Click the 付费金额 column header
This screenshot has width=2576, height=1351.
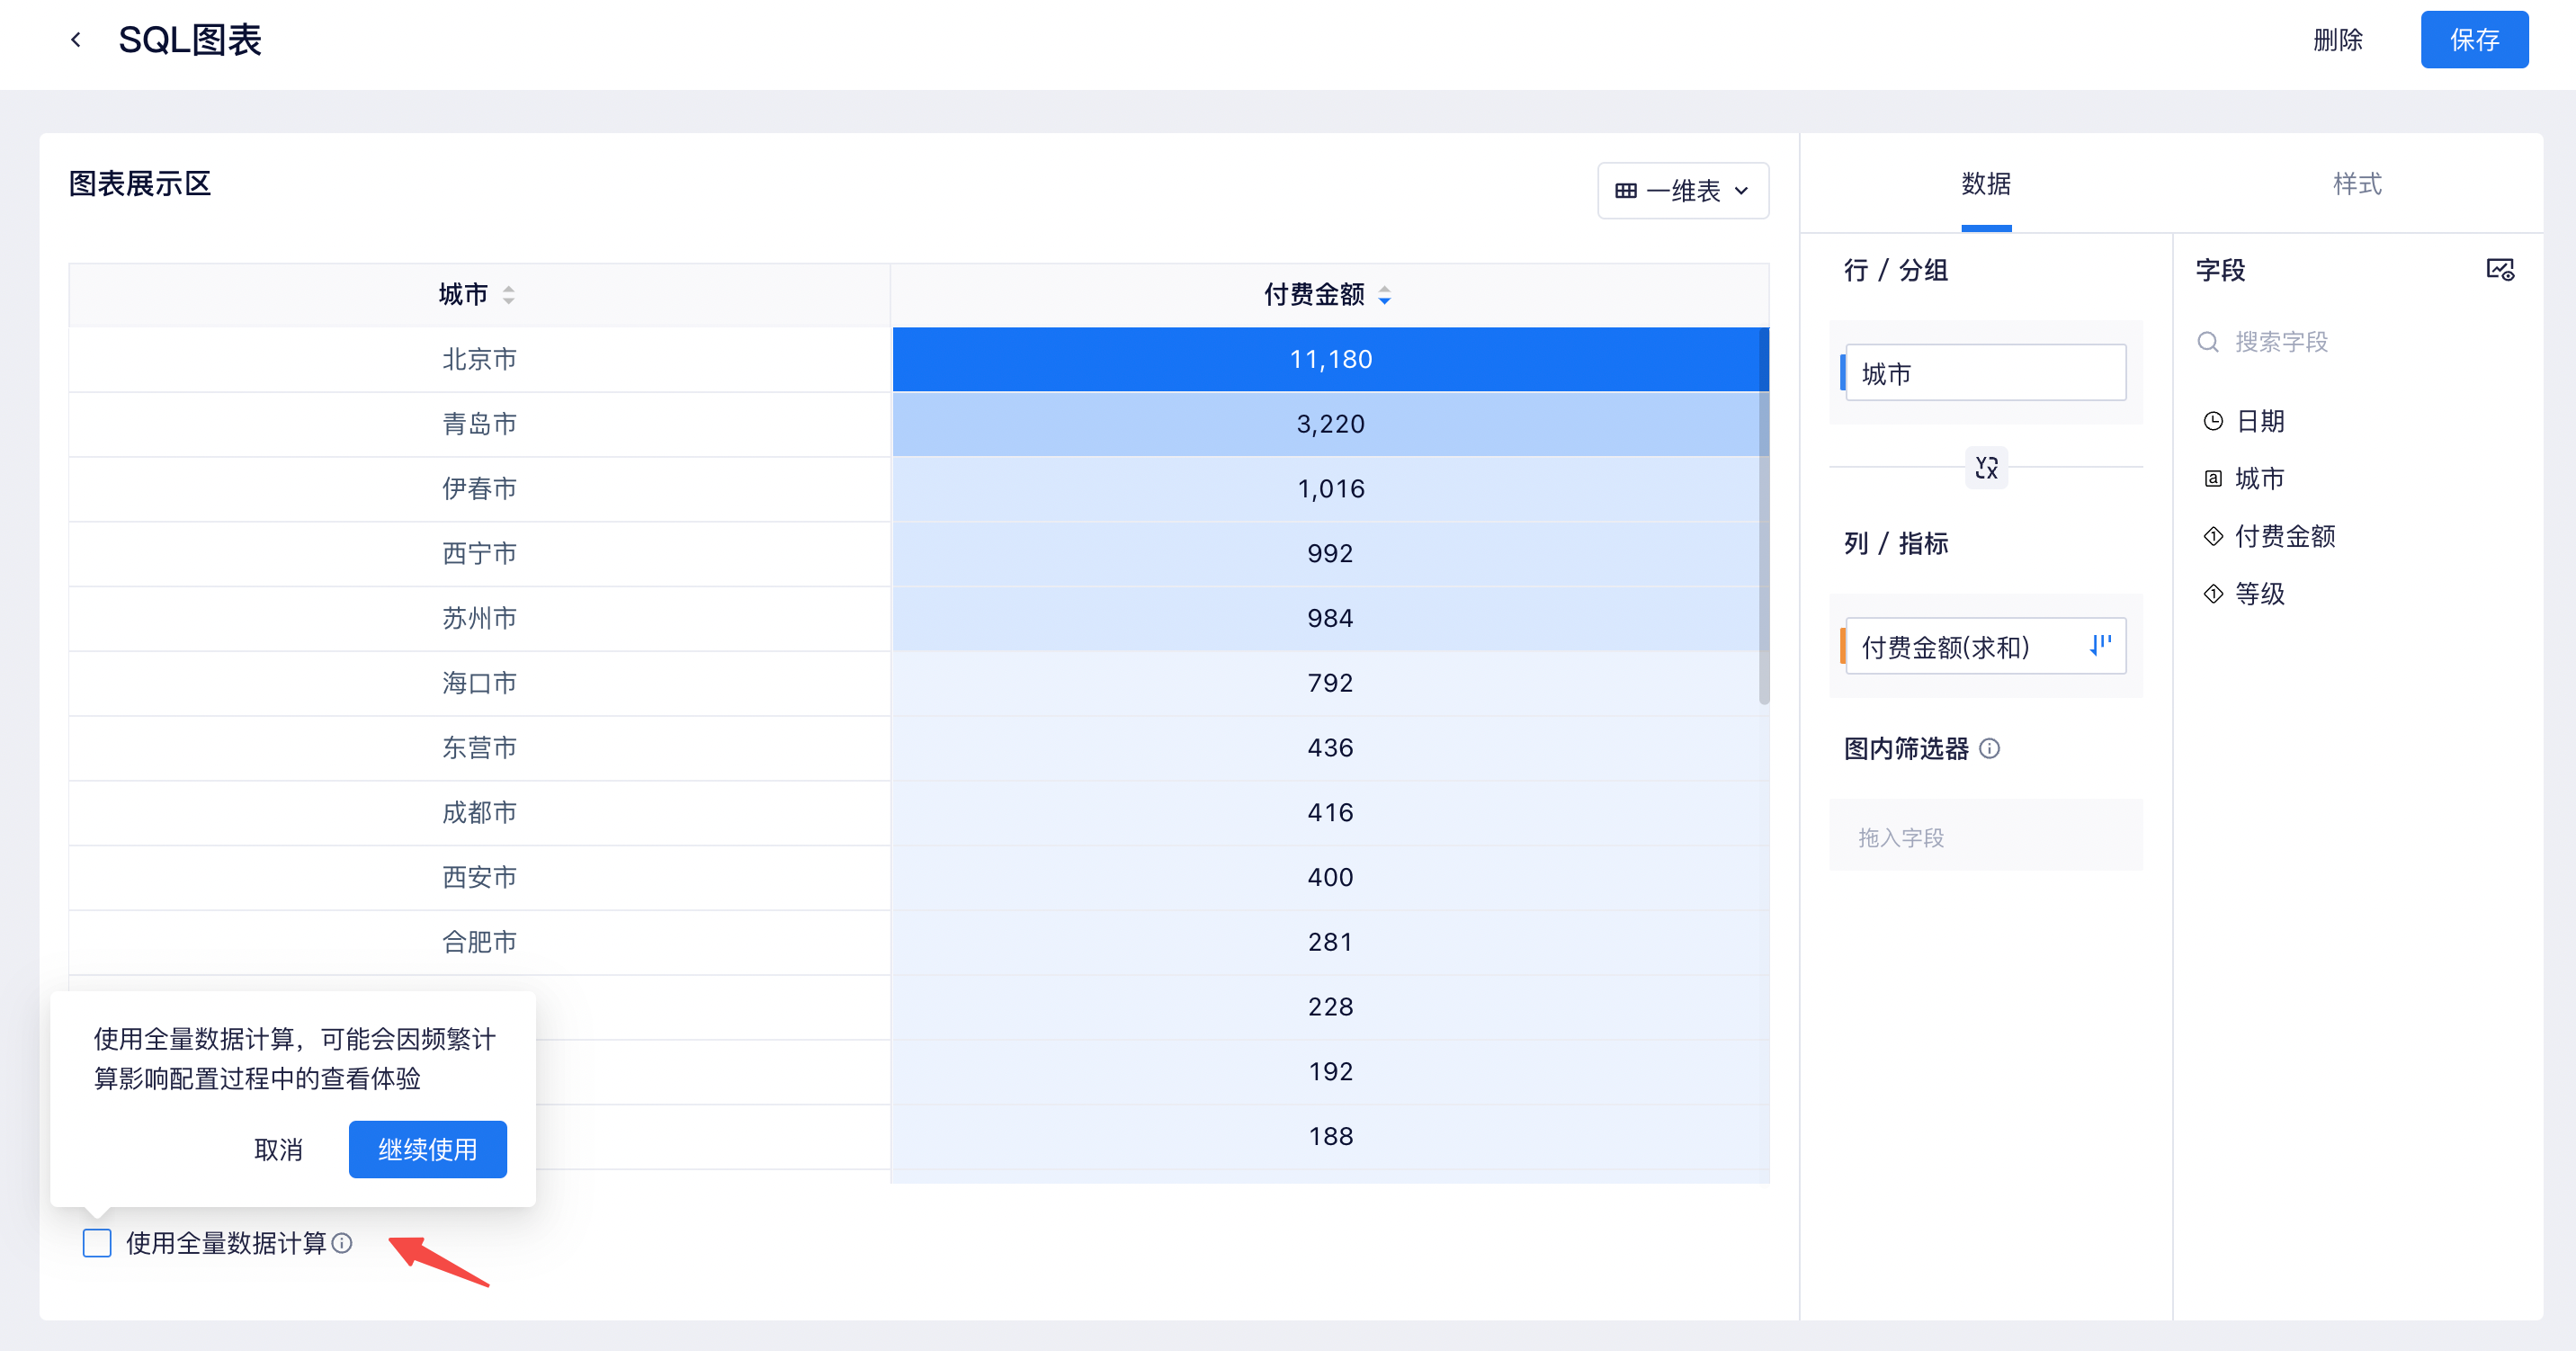1330,295
